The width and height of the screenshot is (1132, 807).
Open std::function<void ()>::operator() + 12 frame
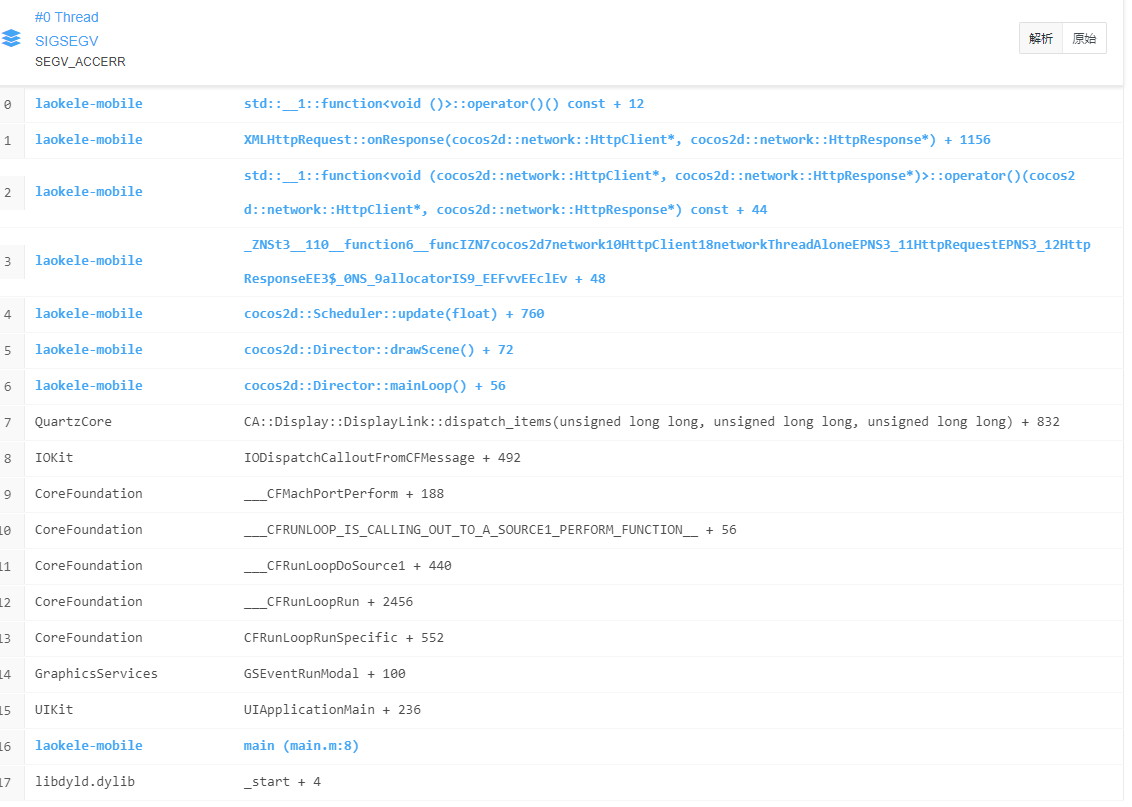443,104
